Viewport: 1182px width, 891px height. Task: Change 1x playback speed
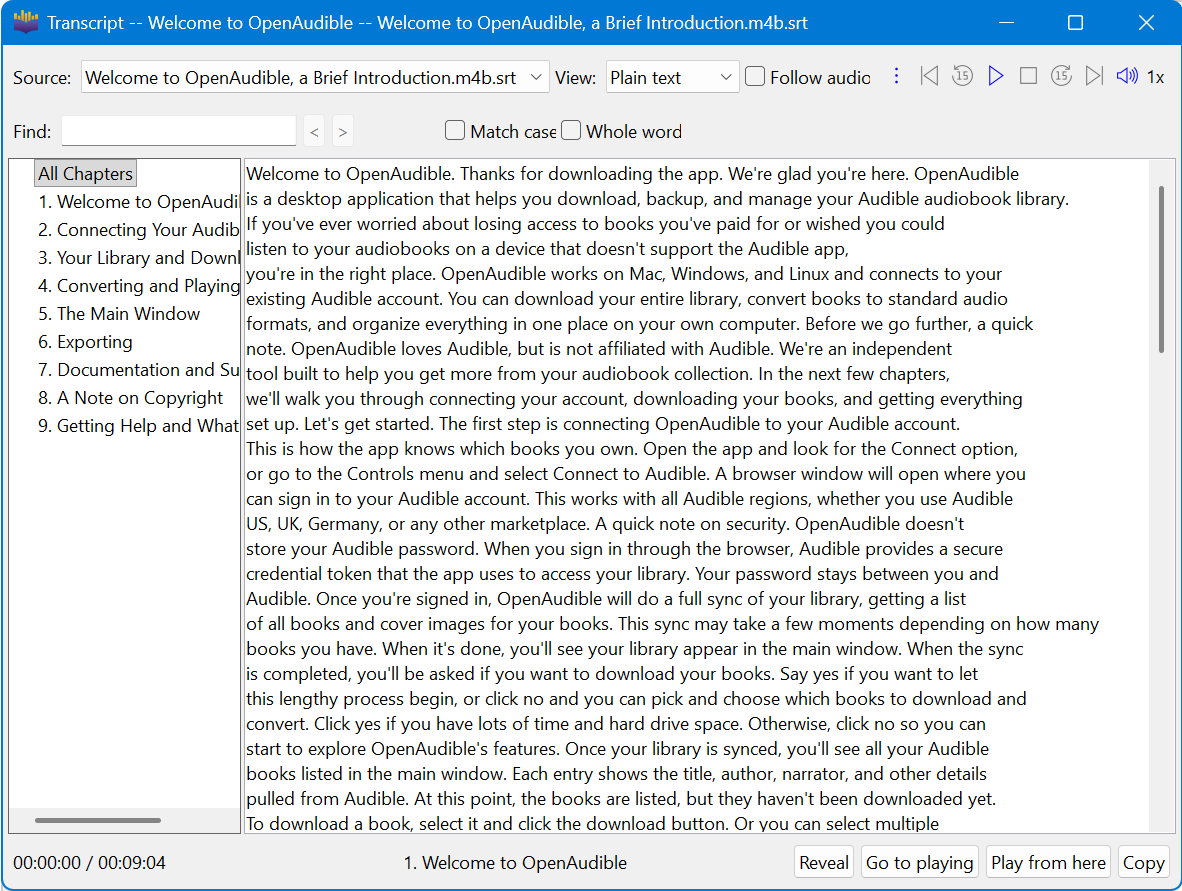1156,77
